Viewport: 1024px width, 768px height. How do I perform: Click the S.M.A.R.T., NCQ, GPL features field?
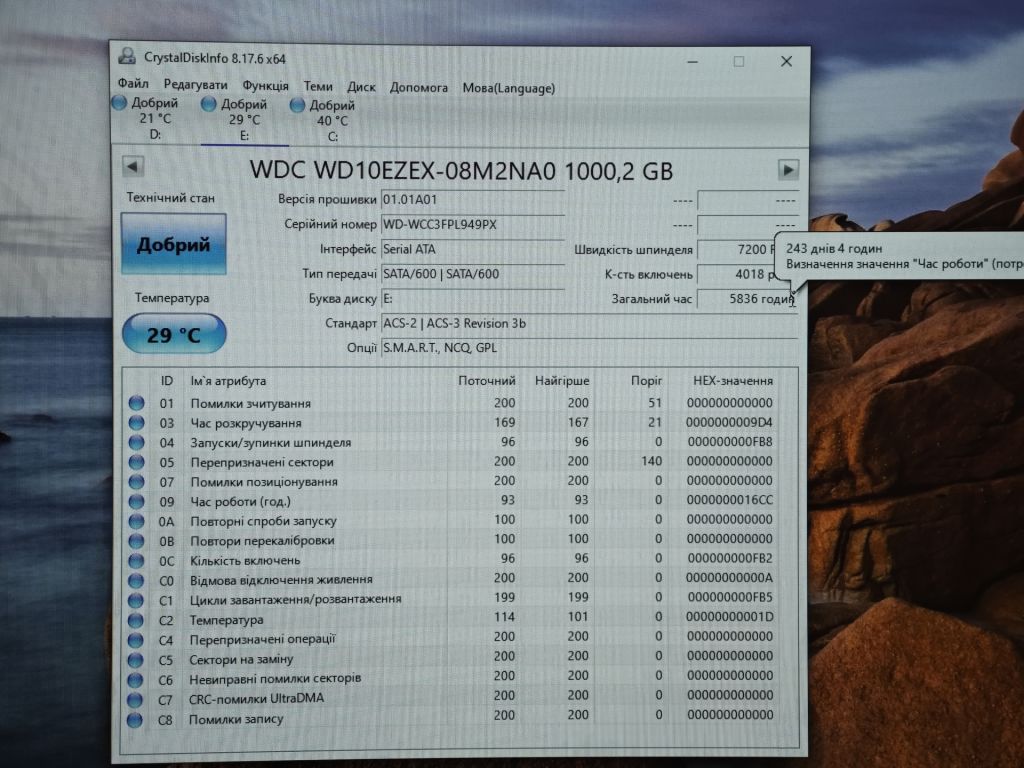pyautogui.click(x=589, y=348)
